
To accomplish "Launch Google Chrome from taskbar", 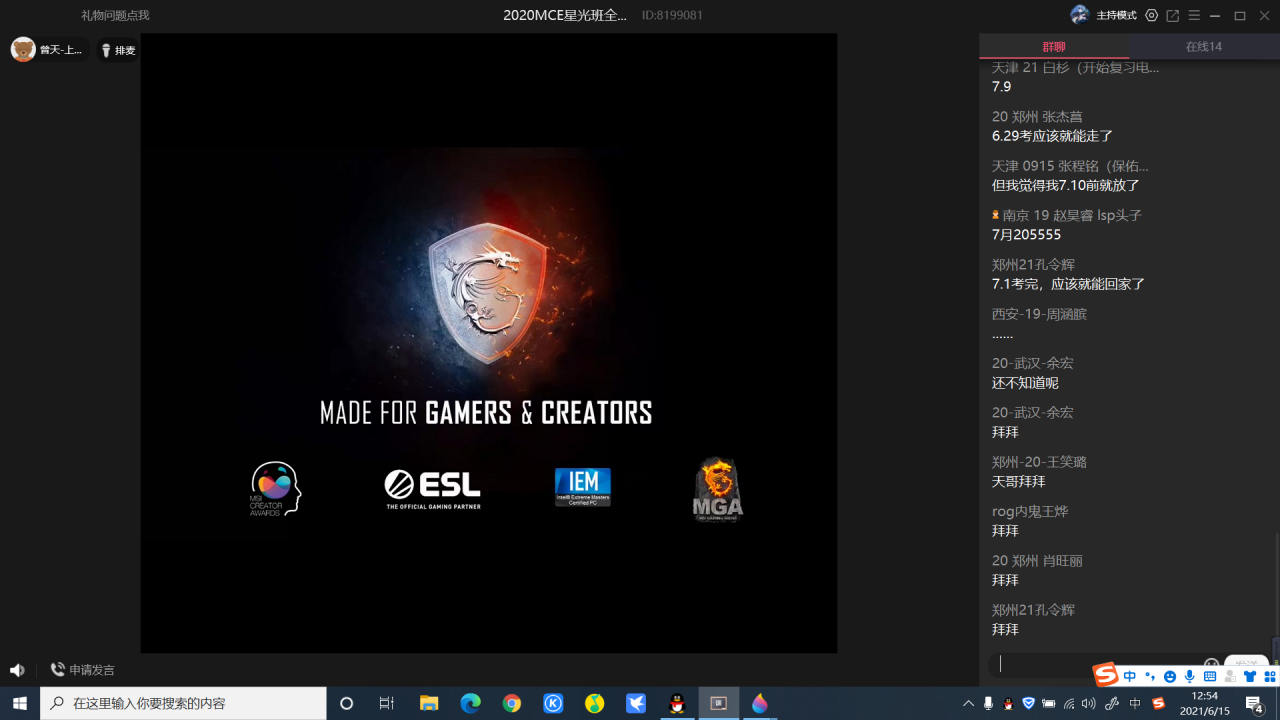I will [512, 703].
